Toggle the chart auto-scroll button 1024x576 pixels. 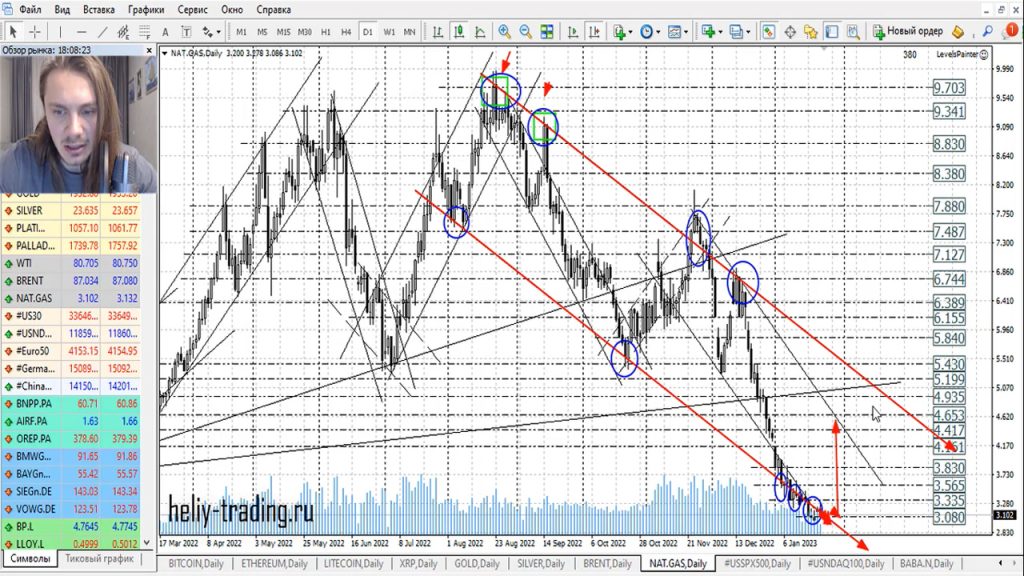click(x=570, y=31)
